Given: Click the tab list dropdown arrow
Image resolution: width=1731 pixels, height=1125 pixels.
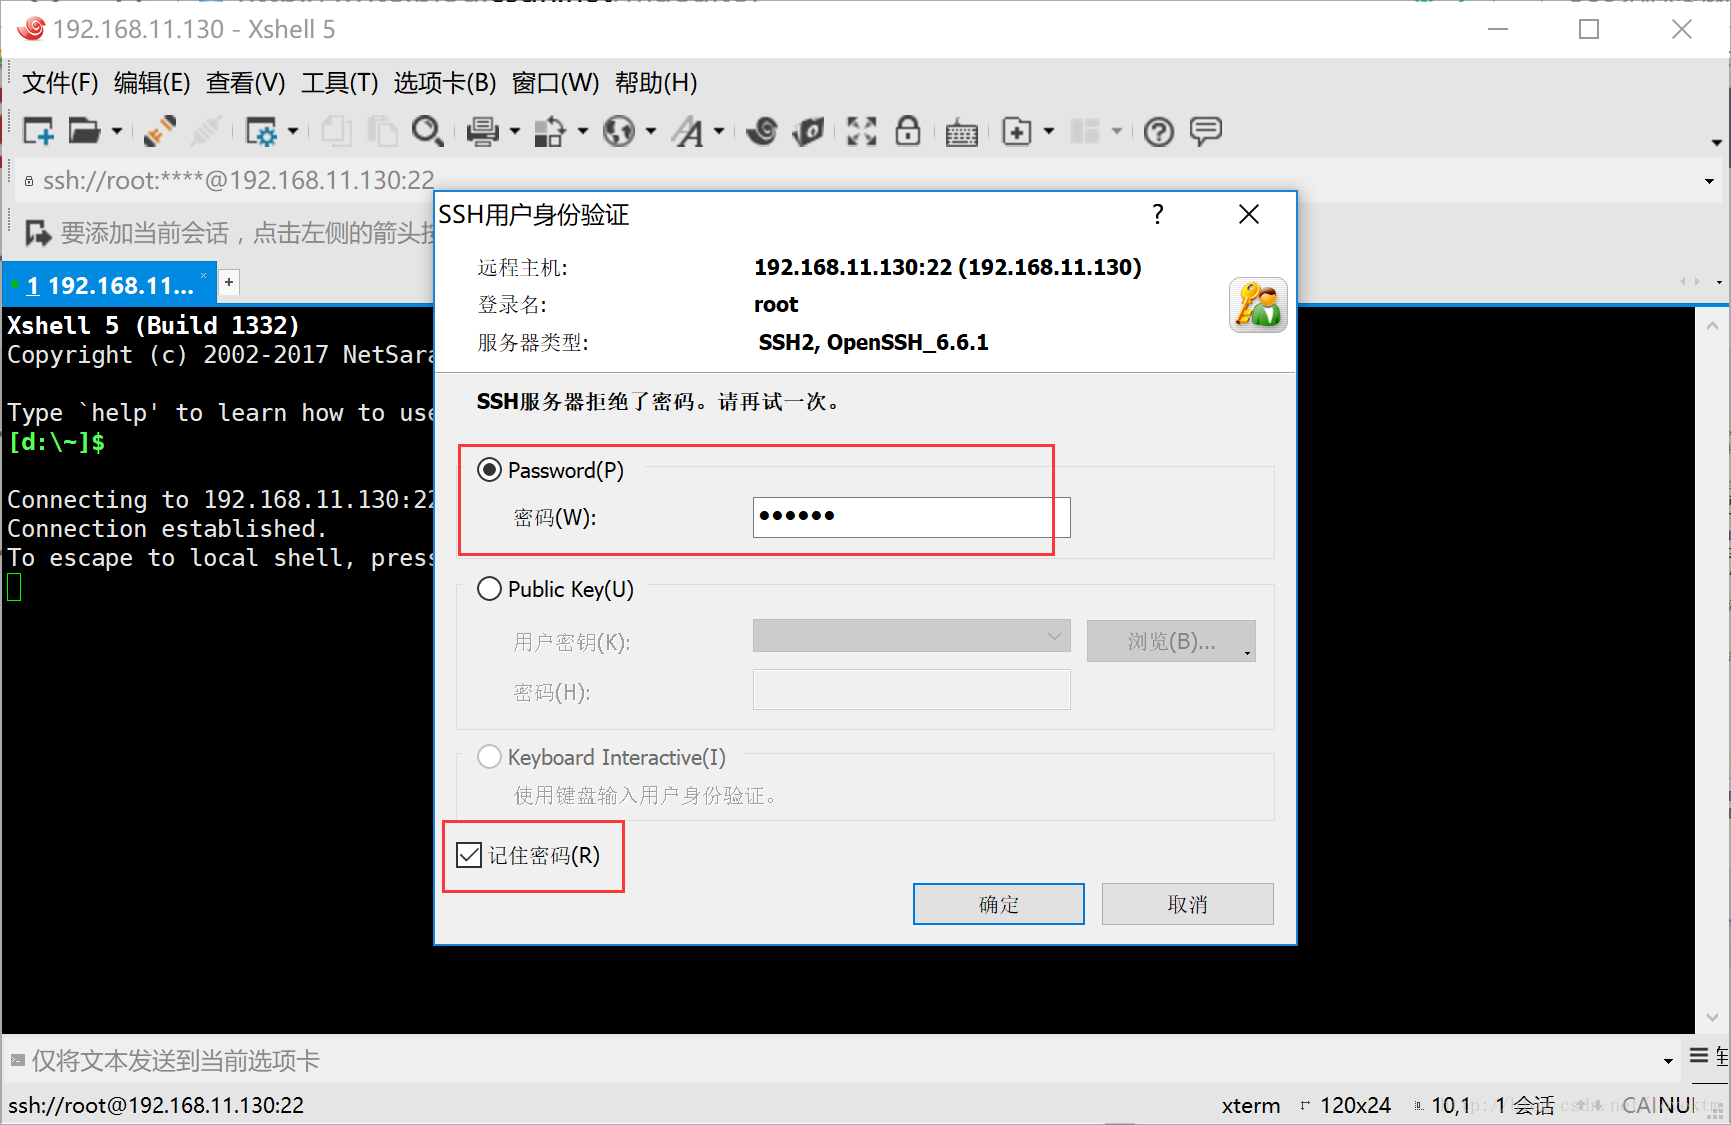Looking at the screenshot, I should [x=1719, y=282].
